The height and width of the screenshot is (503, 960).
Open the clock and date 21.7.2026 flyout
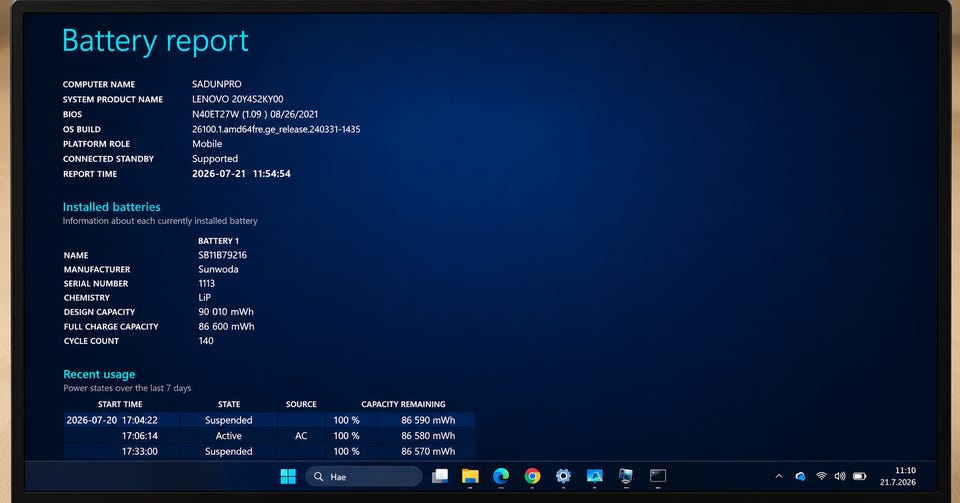[x=898, y=476]
